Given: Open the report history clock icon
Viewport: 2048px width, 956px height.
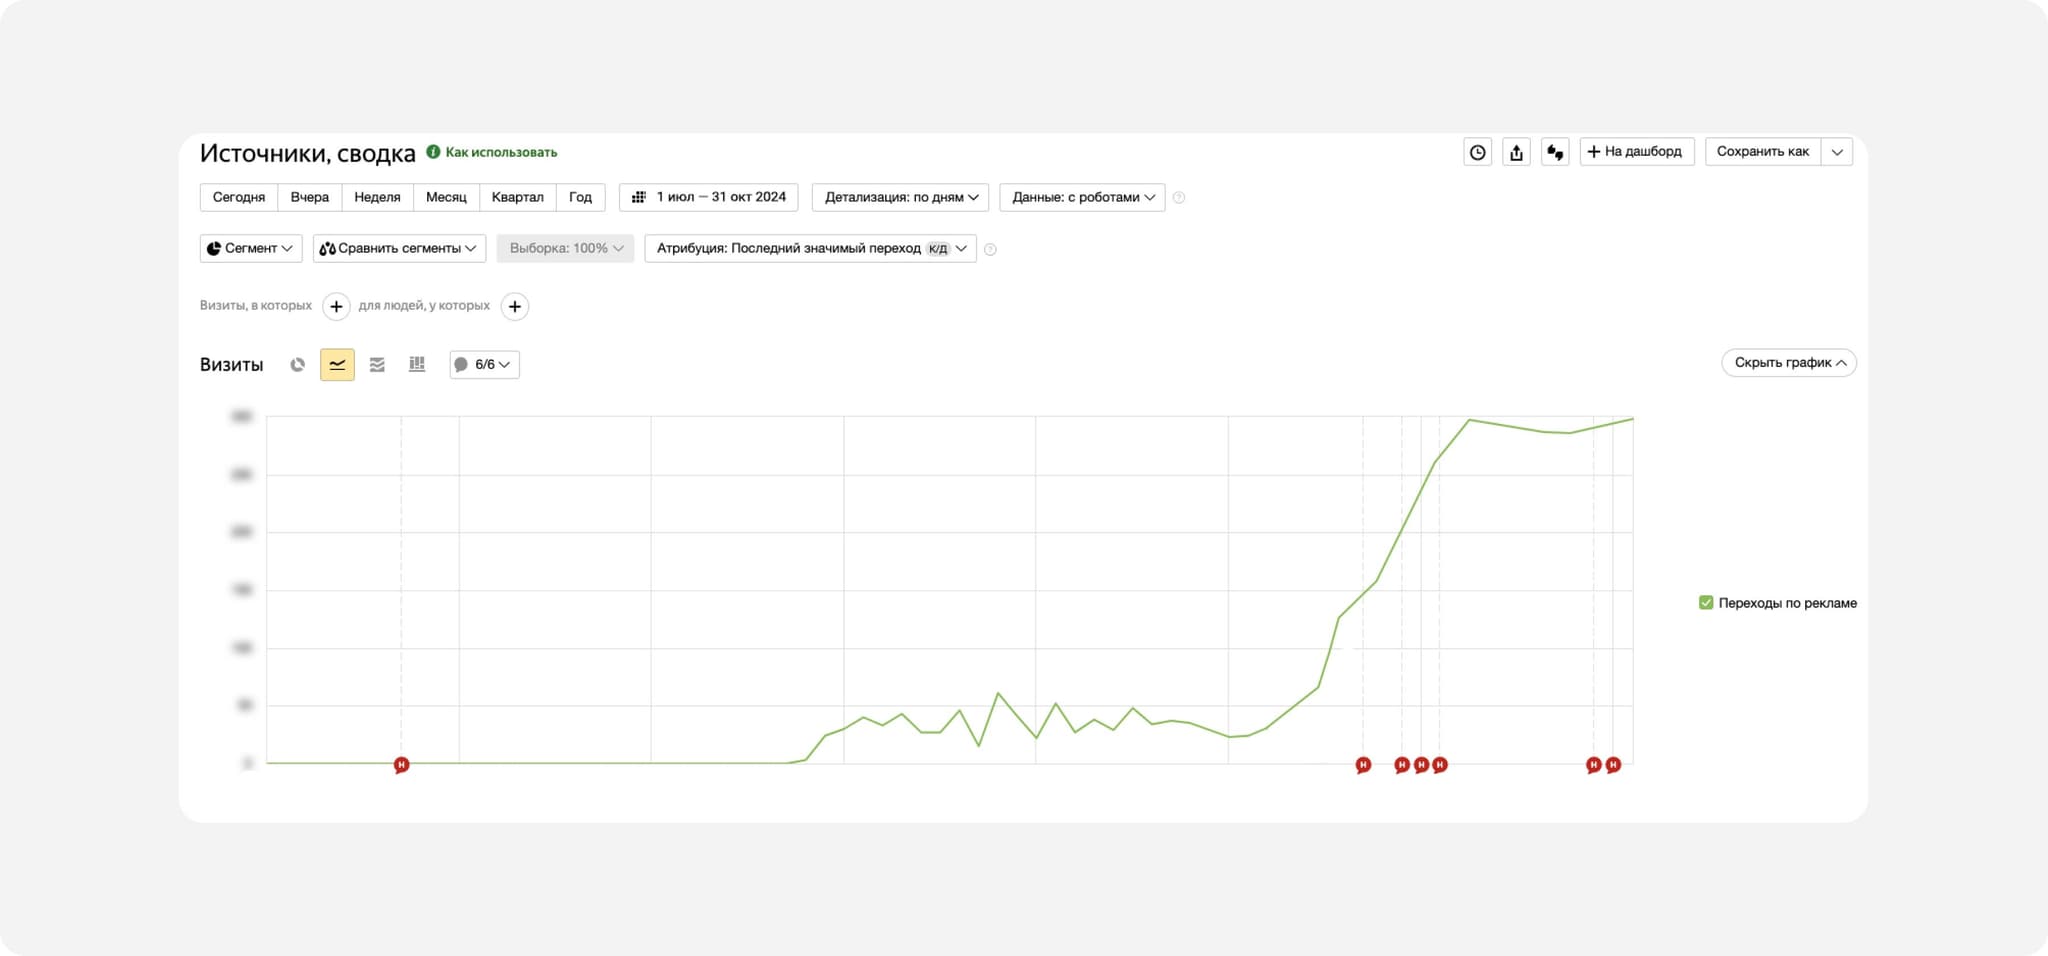Looking at the screenshot, I should [1477, 152].
